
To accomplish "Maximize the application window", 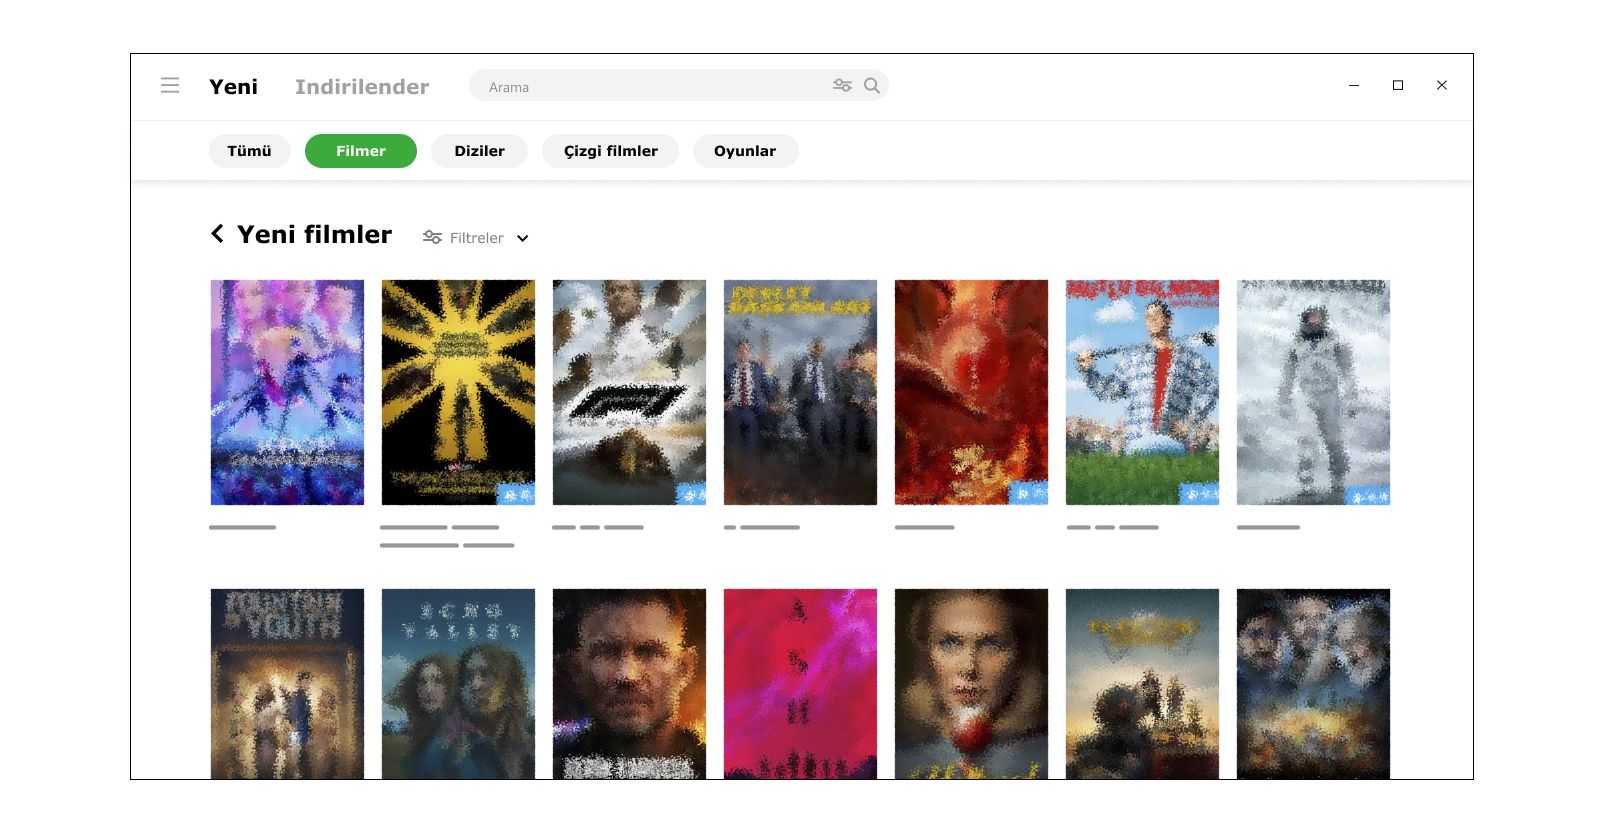I will coord(1398,86).
